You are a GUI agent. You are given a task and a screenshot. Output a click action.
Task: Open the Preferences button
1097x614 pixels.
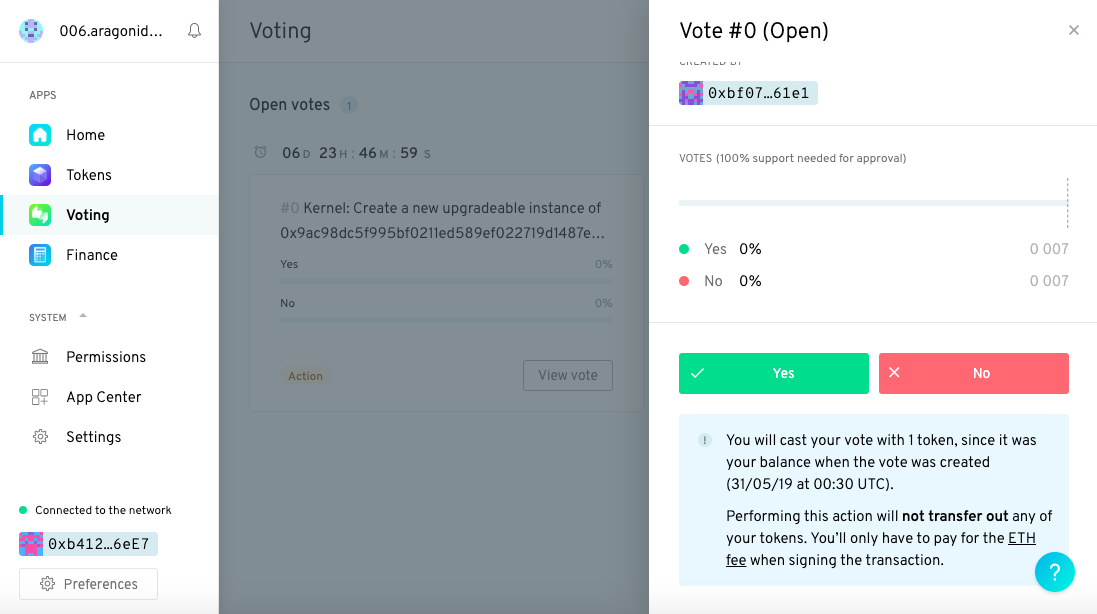(x=88, y=584)
